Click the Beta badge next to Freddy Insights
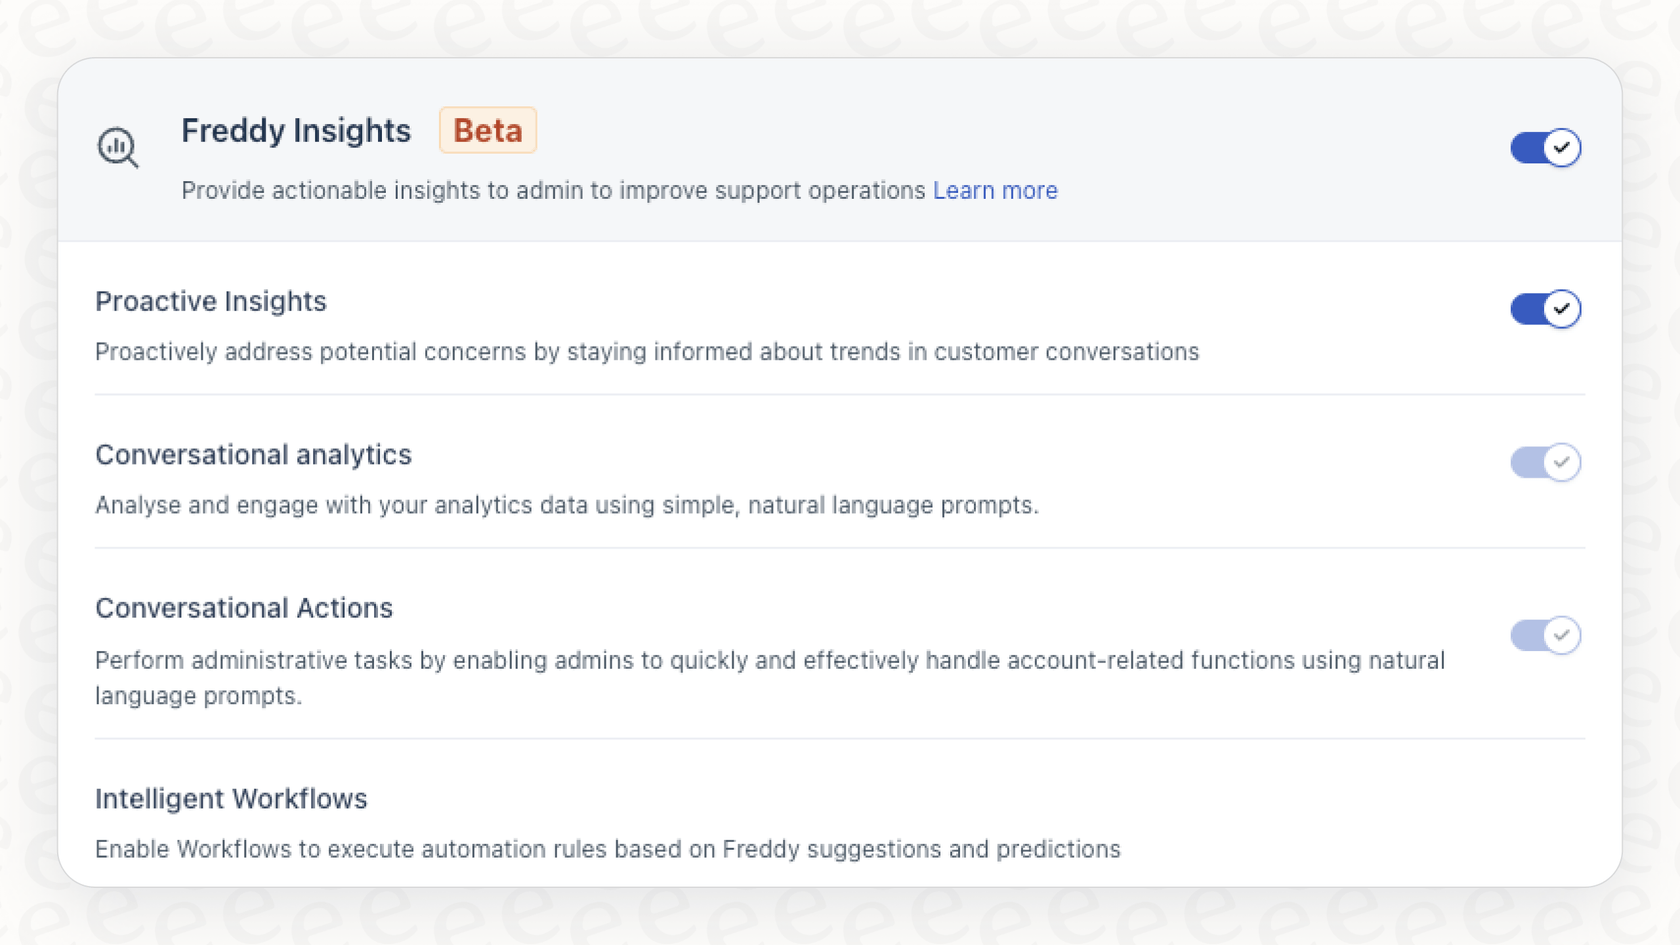 (488, 129)
